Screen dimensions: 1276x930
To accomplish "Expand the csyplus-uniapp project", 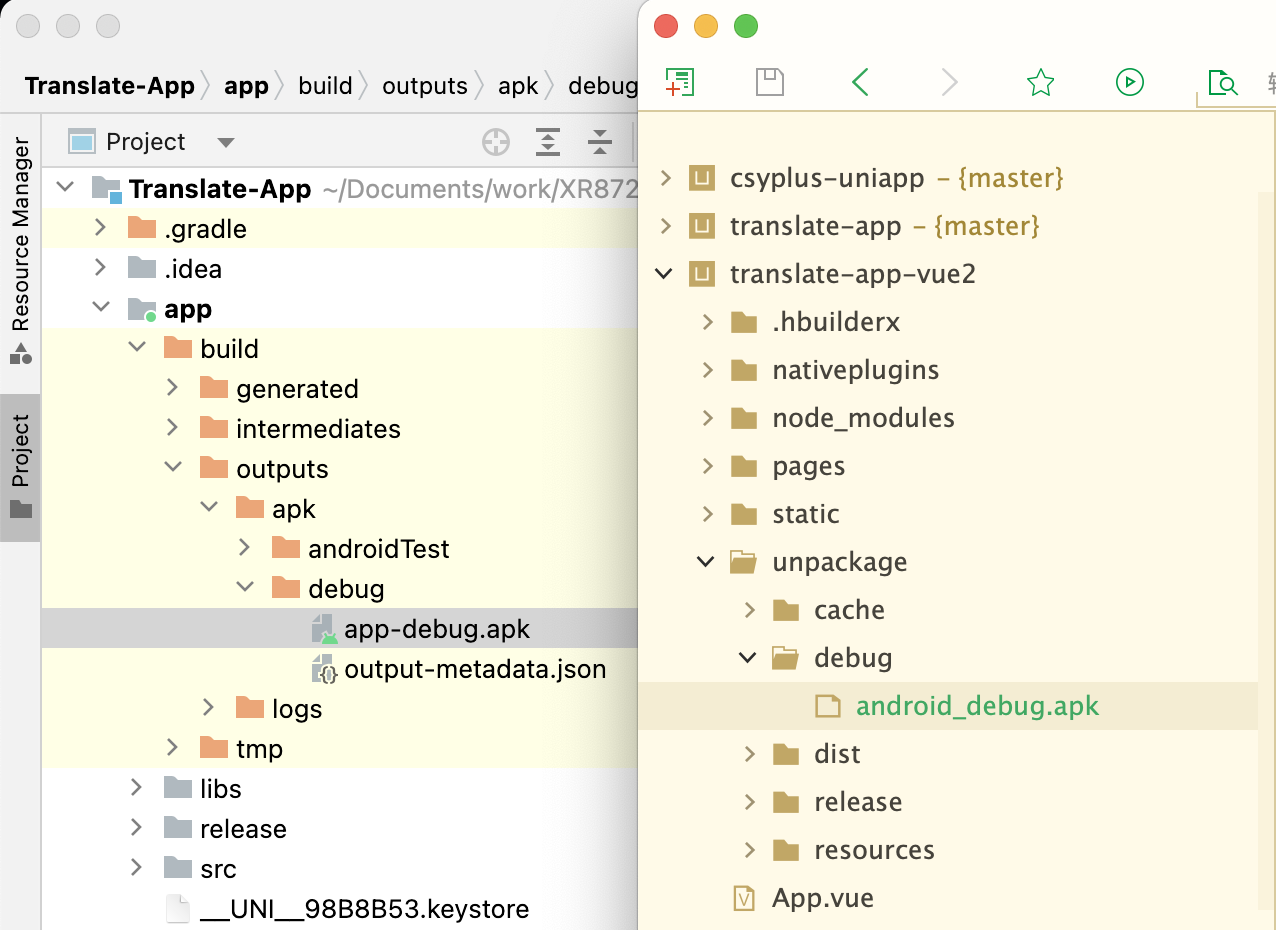I will [x=666, y=178].
